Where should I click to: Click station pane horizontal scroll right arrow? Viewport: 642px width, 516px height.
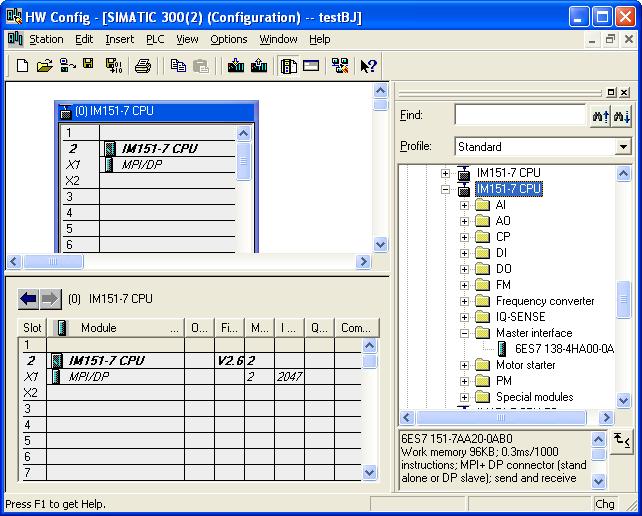(x=363, y=261)
